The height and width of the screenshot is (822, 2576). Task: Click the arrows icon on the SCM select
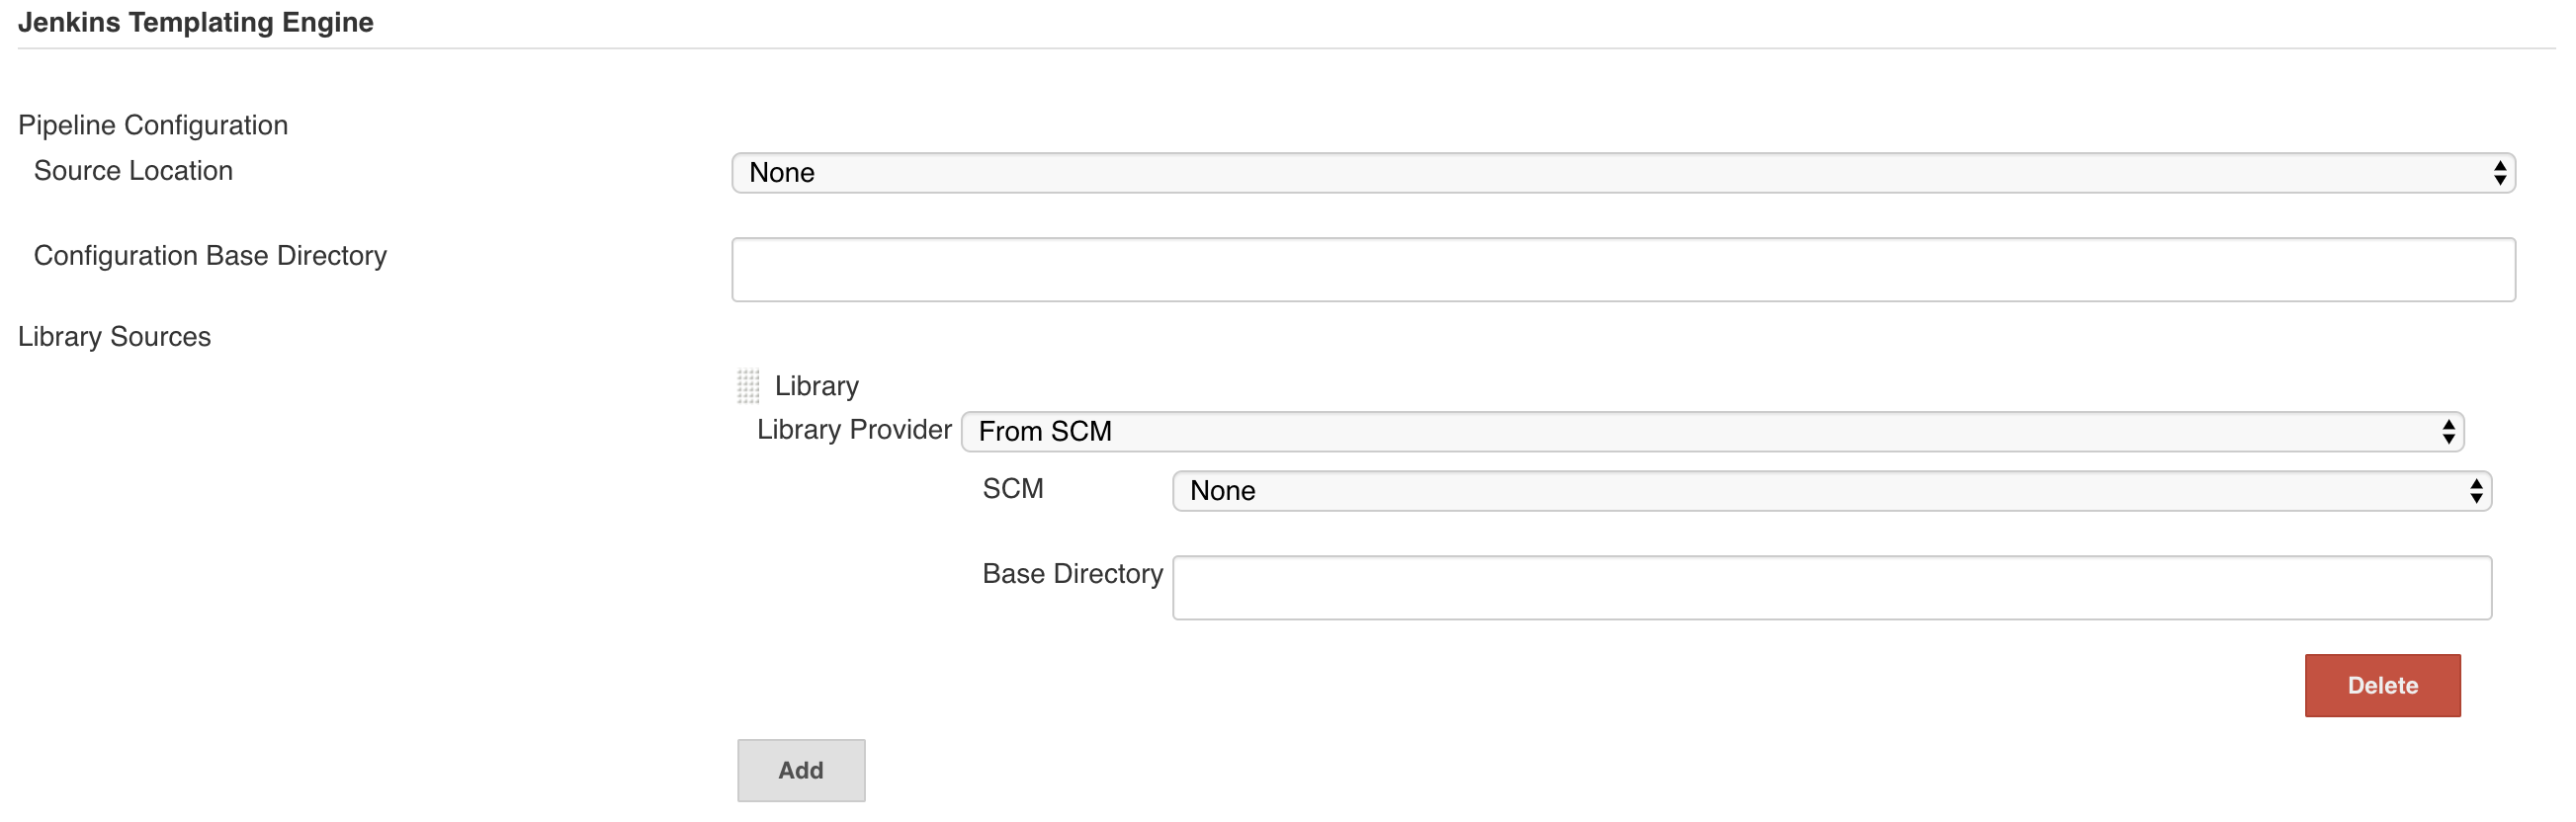2476,491
